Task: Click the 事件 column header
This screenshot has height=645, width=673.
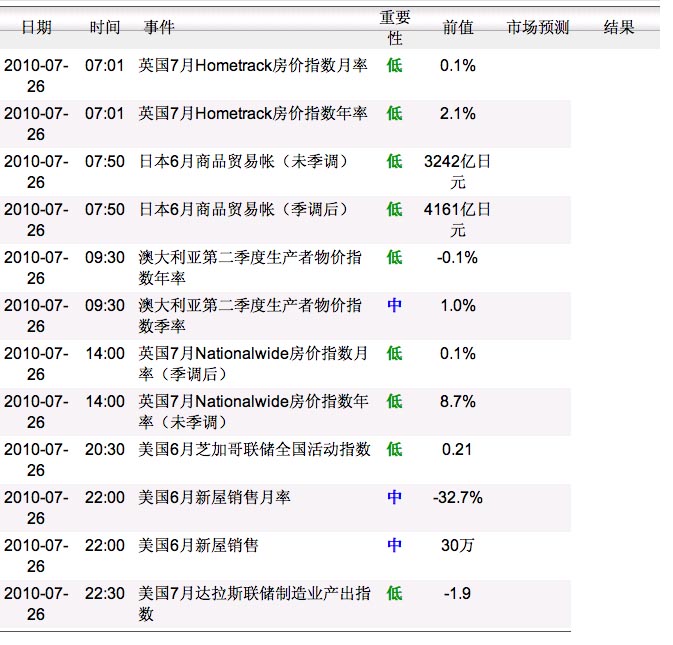Action: [159, 27]
